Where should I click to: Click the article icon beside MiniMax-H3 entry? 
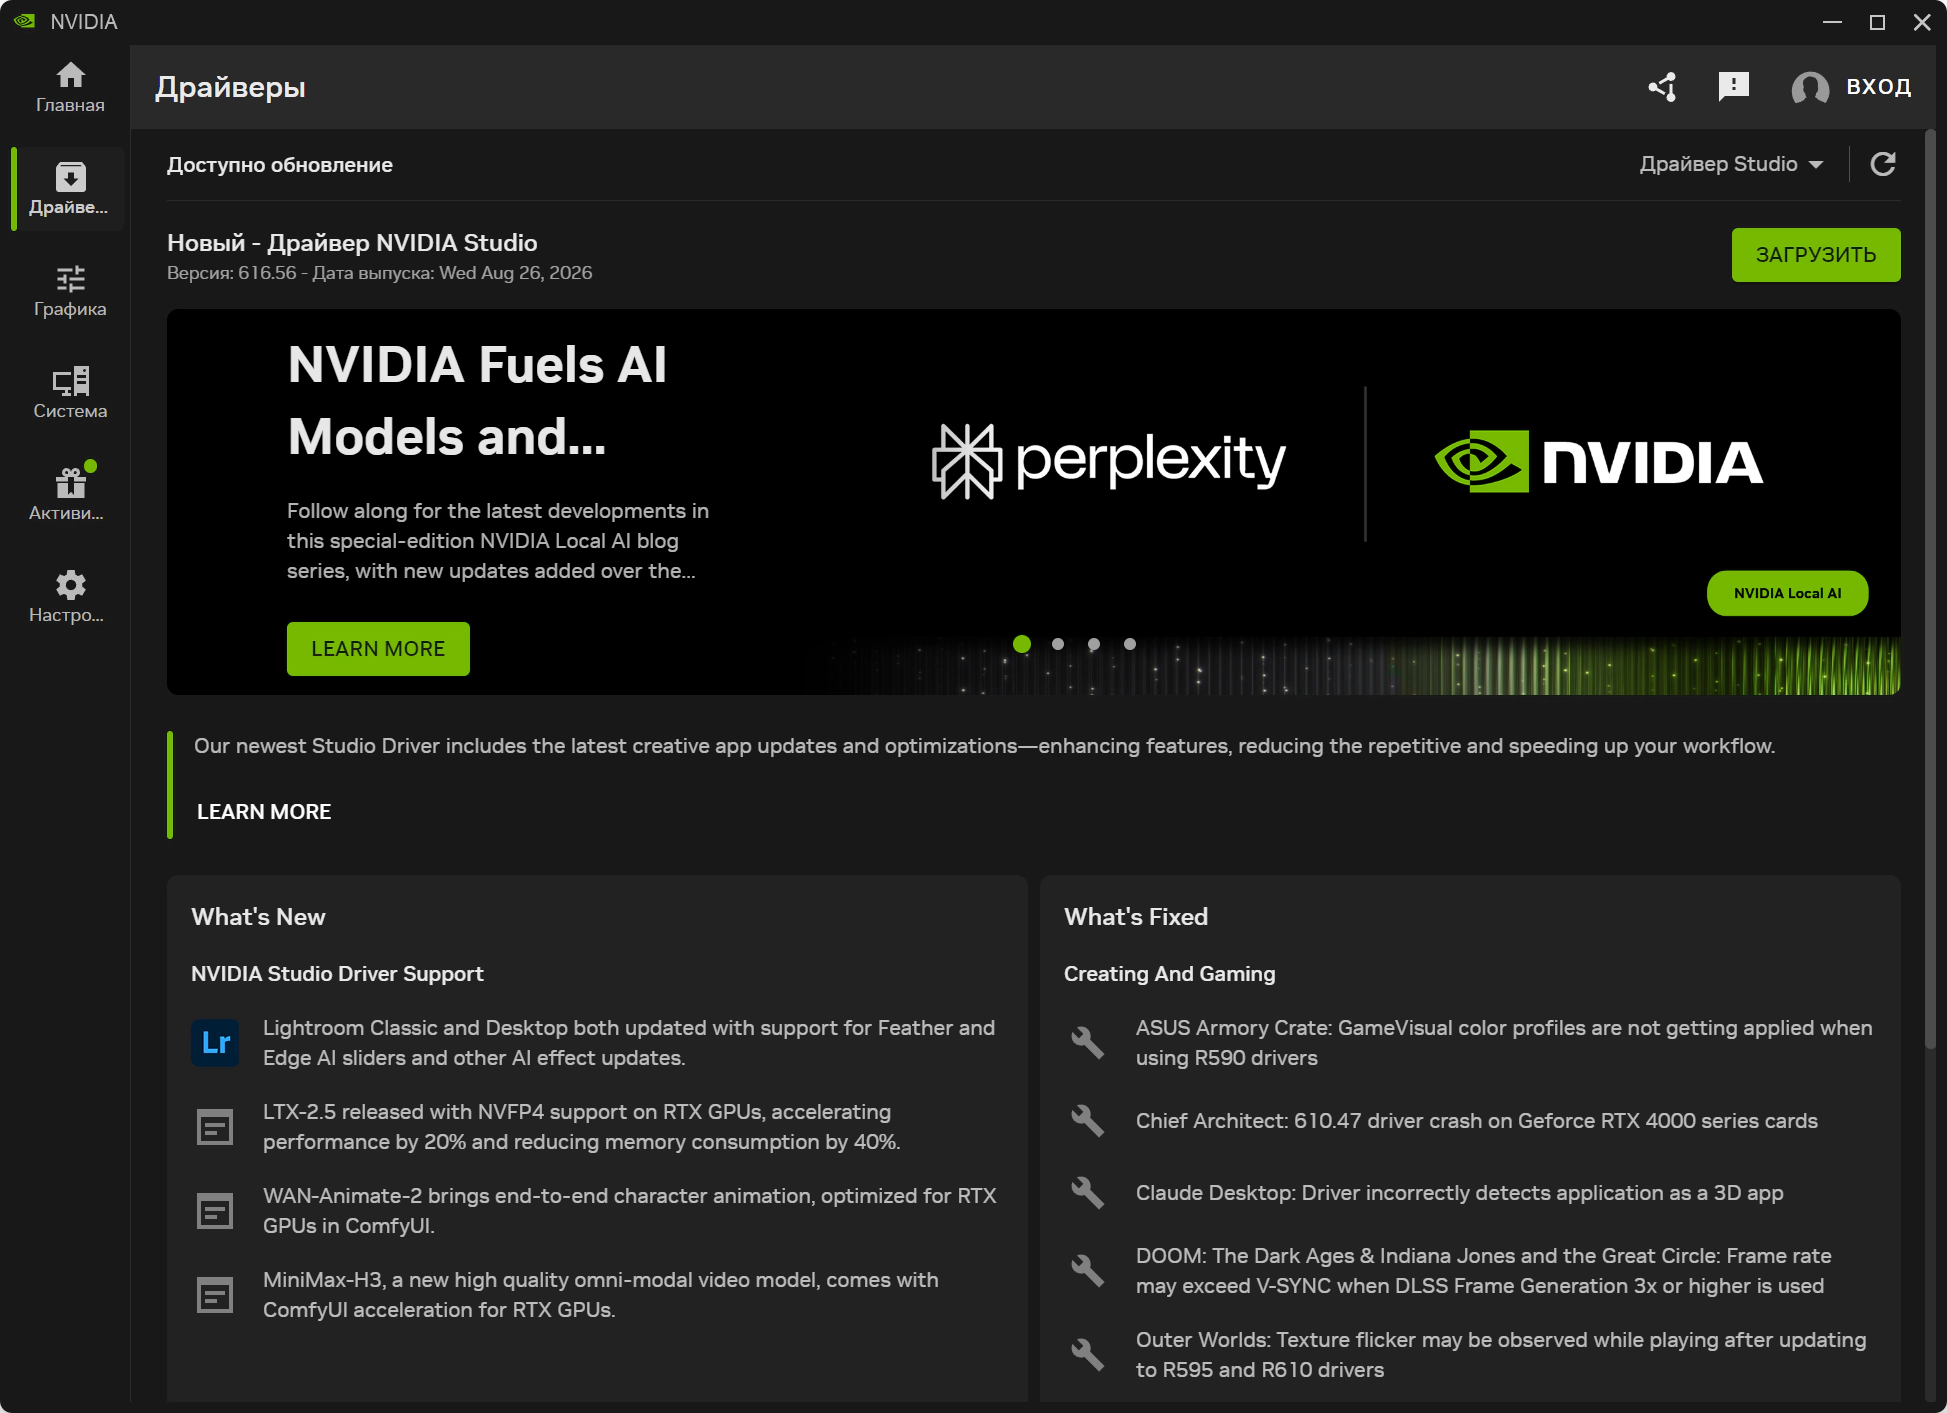coord(215,1295)
